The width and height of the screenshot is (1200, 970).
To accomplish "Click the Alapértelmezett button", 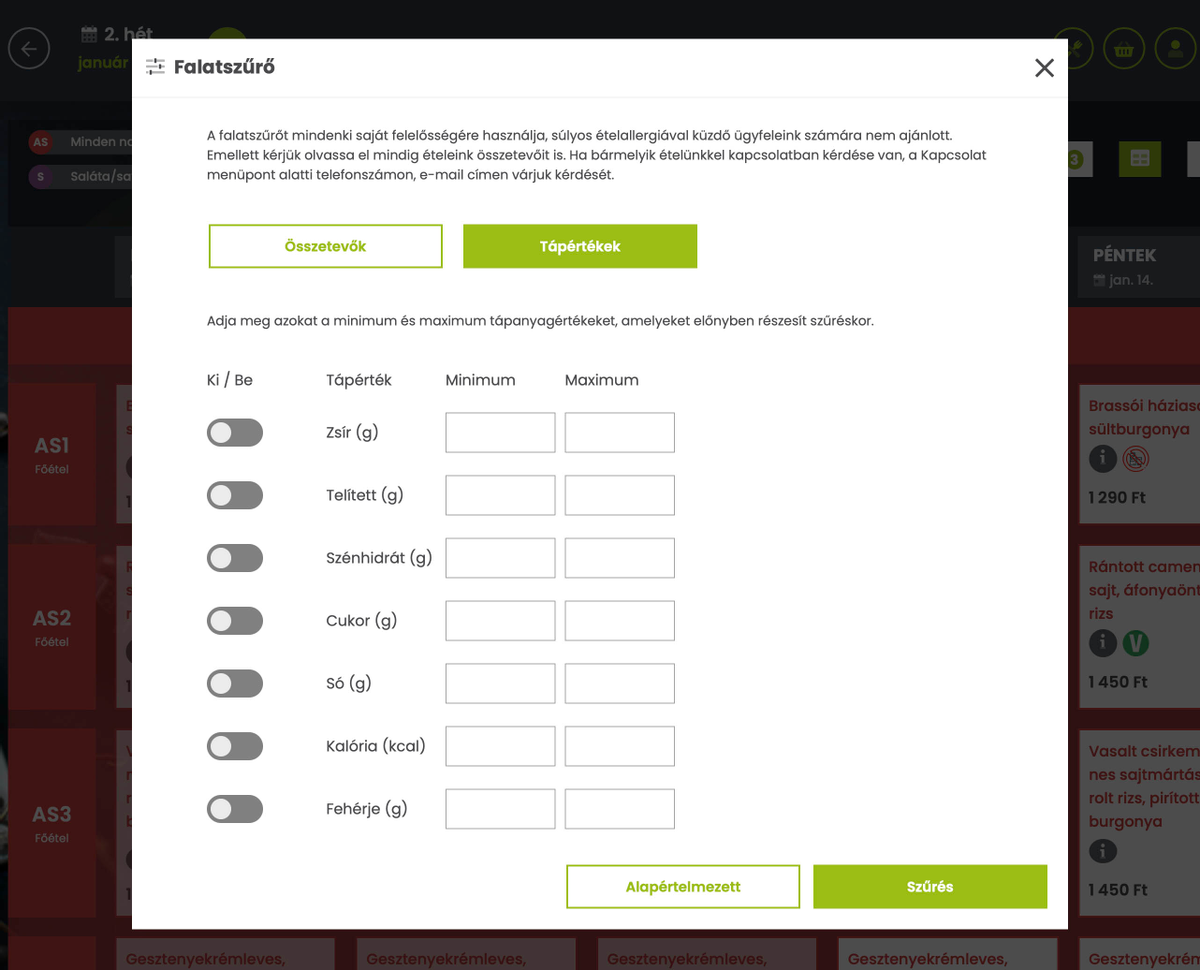I will (683, 886).
